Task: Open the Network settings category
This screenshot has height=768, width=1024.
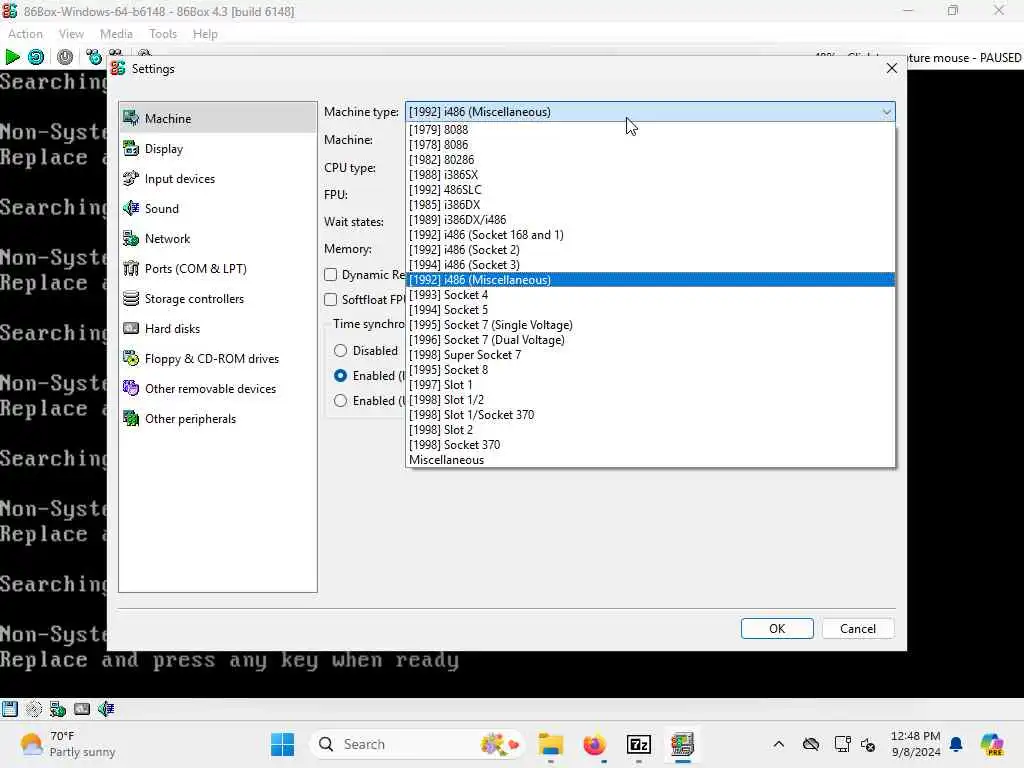Action: click(x=217, y=239)
